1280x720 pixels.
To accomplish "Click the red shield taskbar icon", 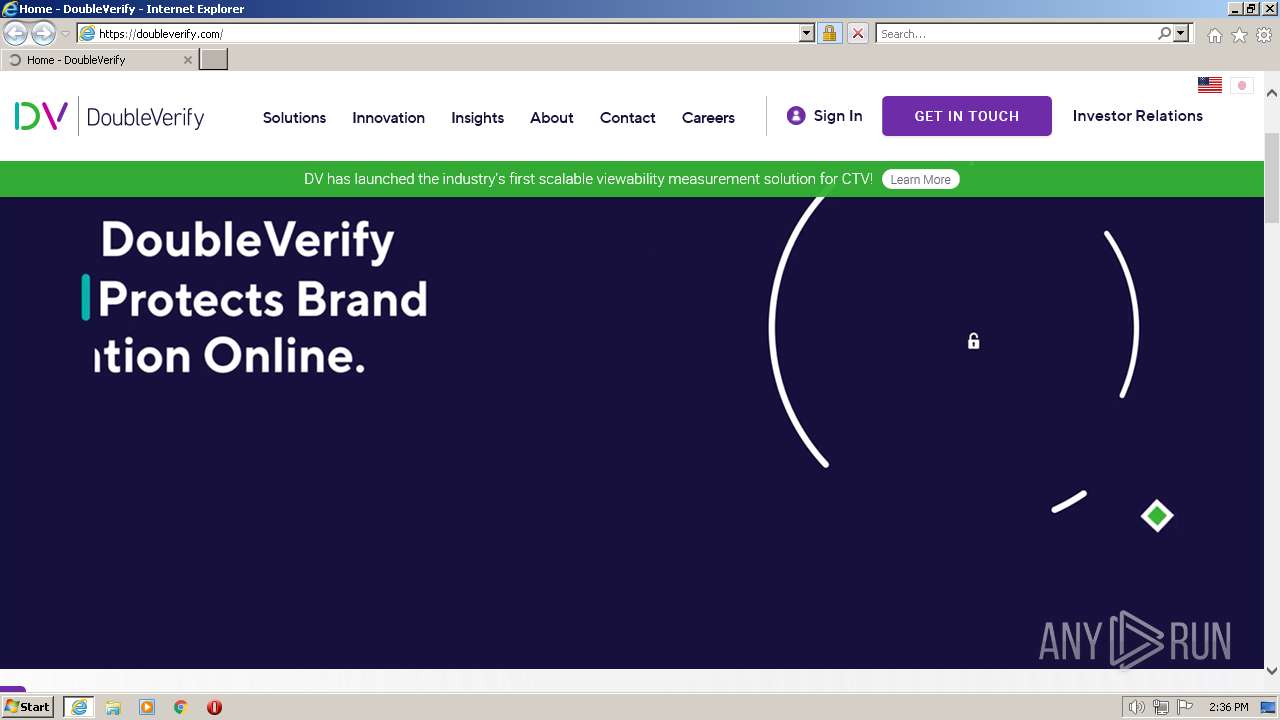I will pyautogui.click(x=214, y=707).
